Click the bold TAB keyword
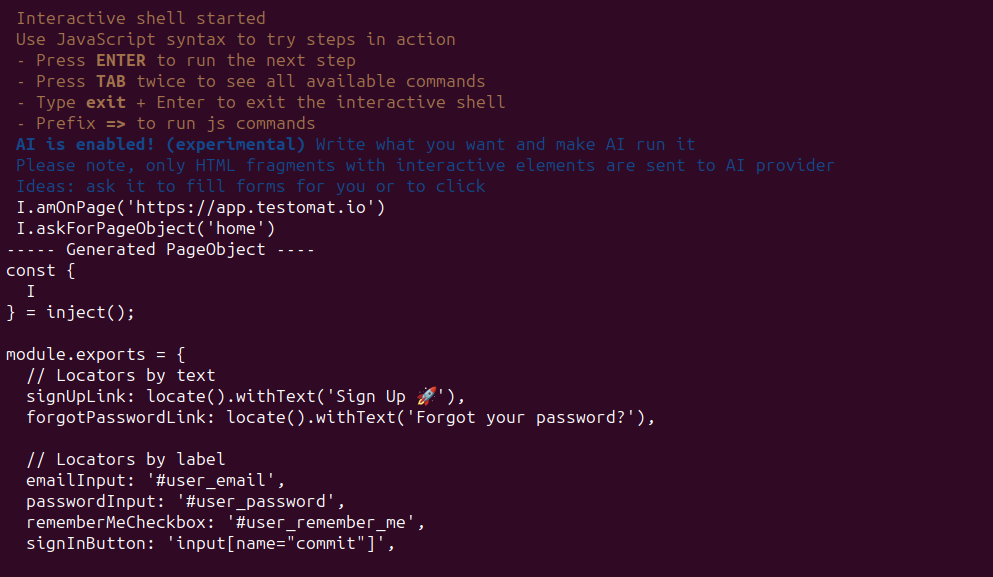 pyautogui.click(x=111, y=81)
